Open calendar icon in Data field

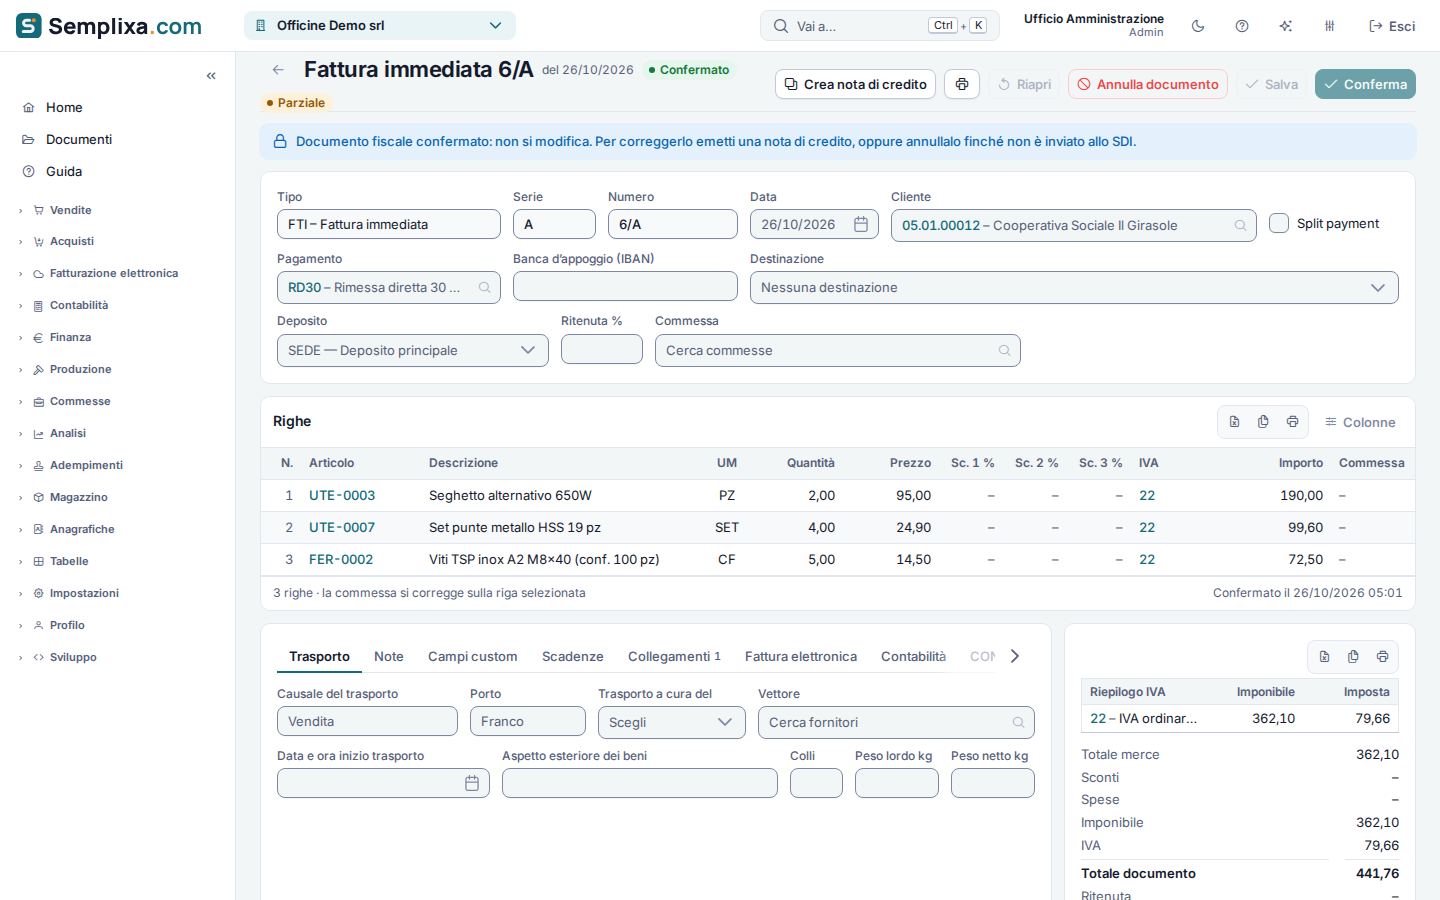click(861, 225)
